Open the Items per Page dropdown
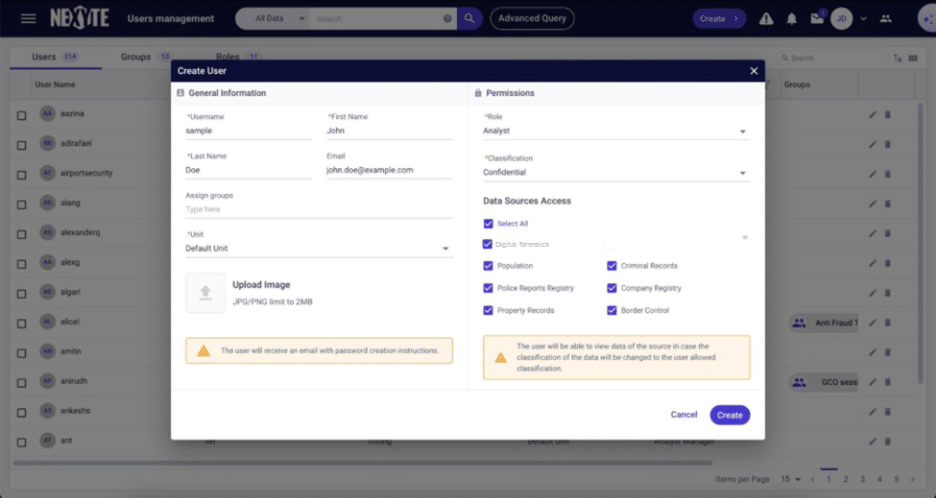This screenshot has width=936, height=498. (x=791, y=479)
